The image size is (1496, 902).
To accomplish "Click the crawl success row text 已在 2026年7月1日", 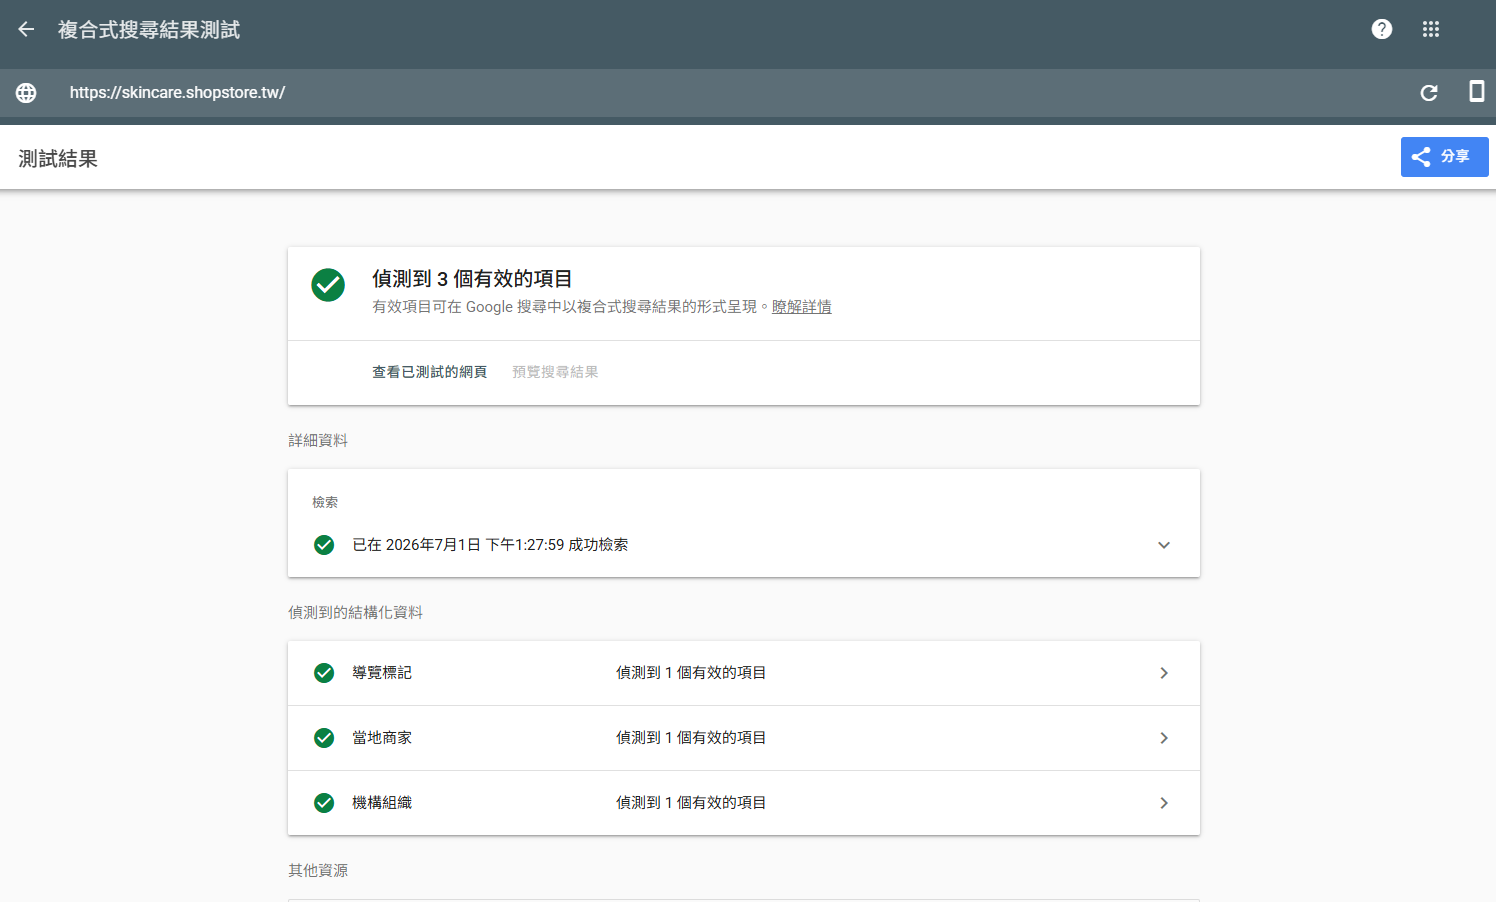I will pos(490,545).
